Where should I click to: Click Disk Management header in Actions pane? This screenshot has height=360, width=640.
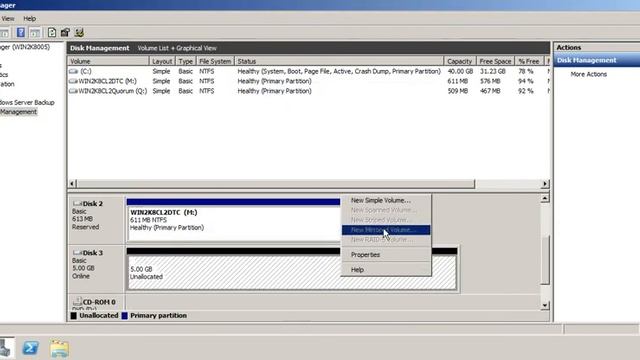(x=597, y=60)
